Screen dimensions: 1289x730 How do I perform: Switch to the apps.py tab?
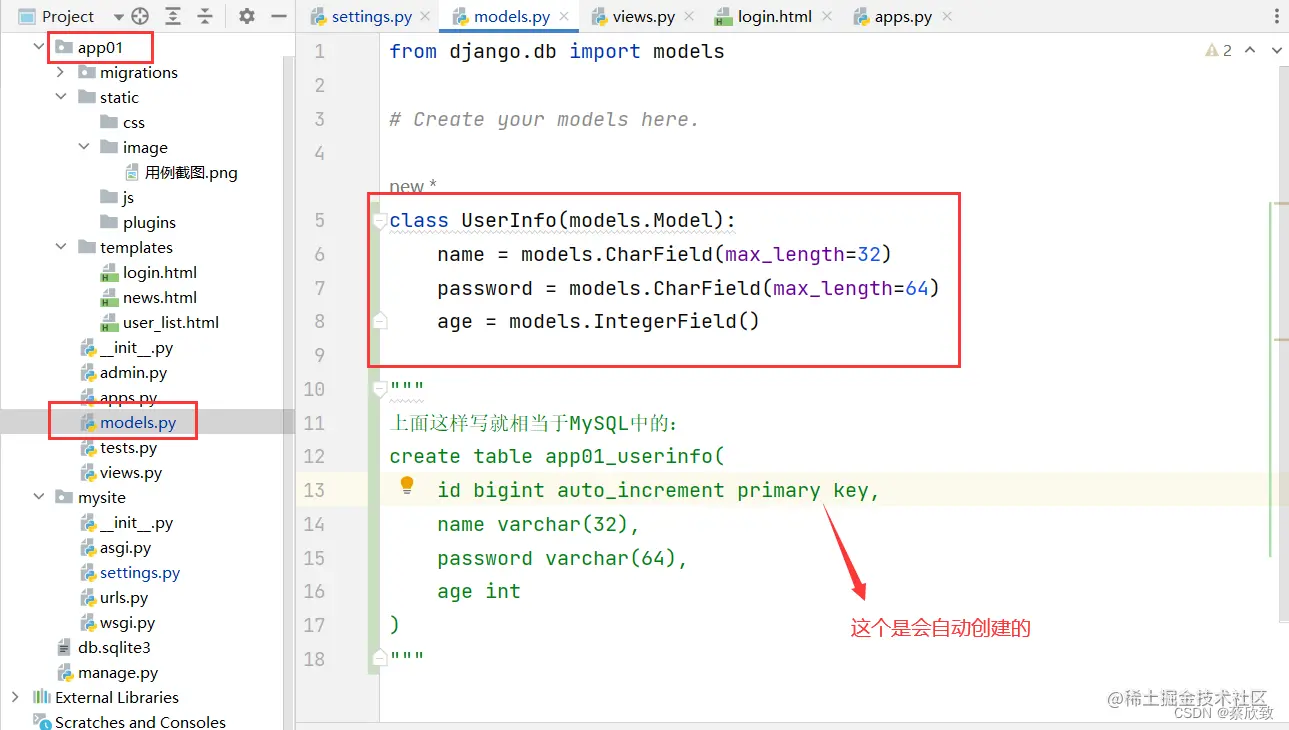pyautogui.click(x=891, y=17)
